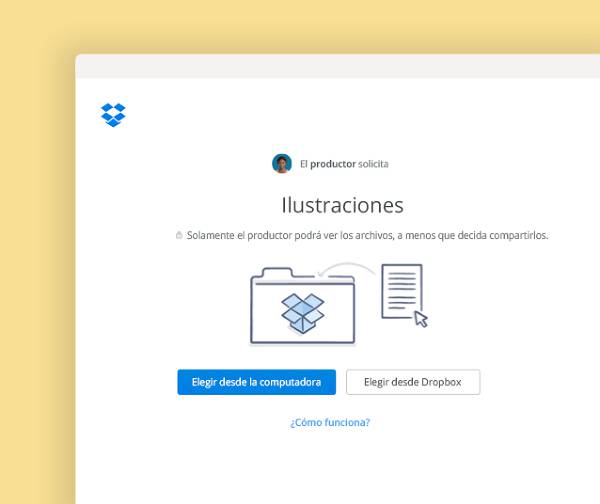The width and height of the screenshot is (600, 504).
Task: Select Elegir desde Dropbox button
Action: (413, 382)
